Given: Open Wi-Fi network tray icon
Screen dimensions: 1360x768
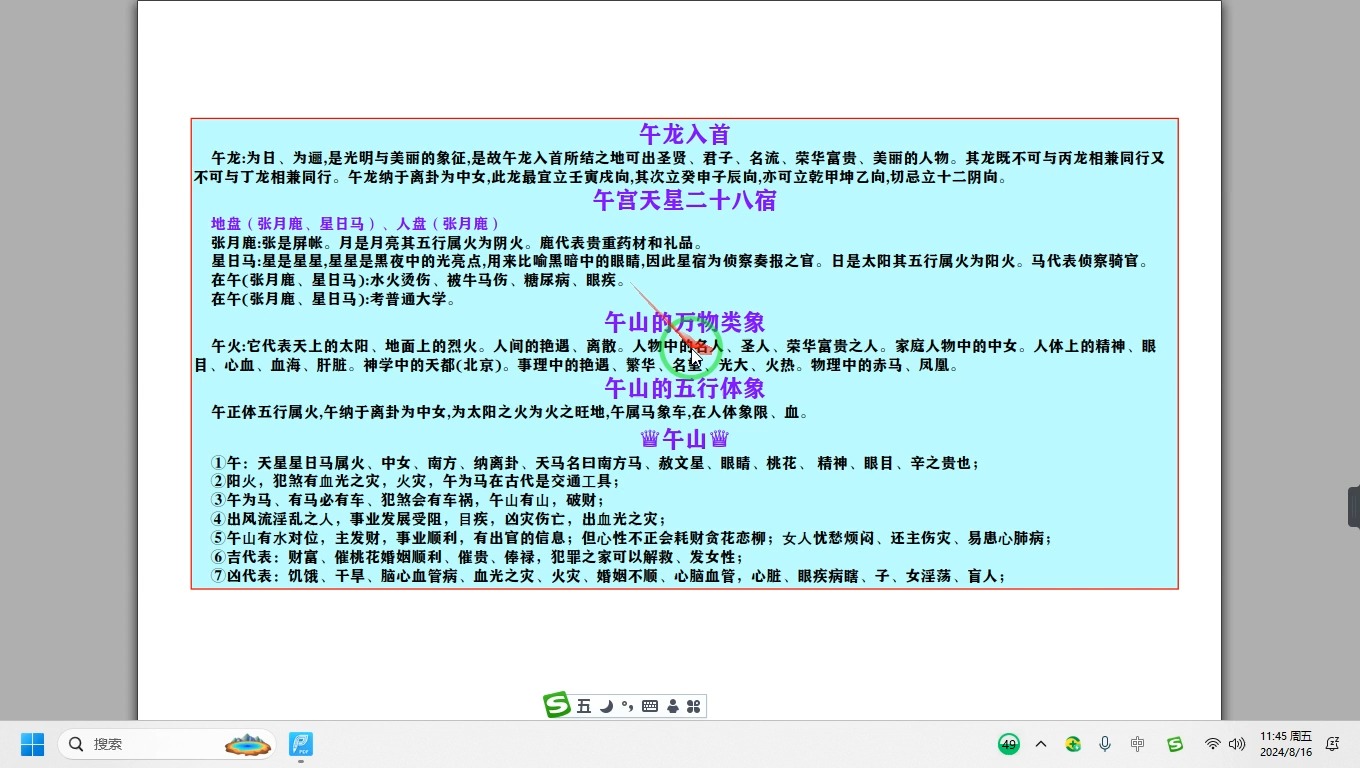Looking at the screenshot, I should 1213,744.
